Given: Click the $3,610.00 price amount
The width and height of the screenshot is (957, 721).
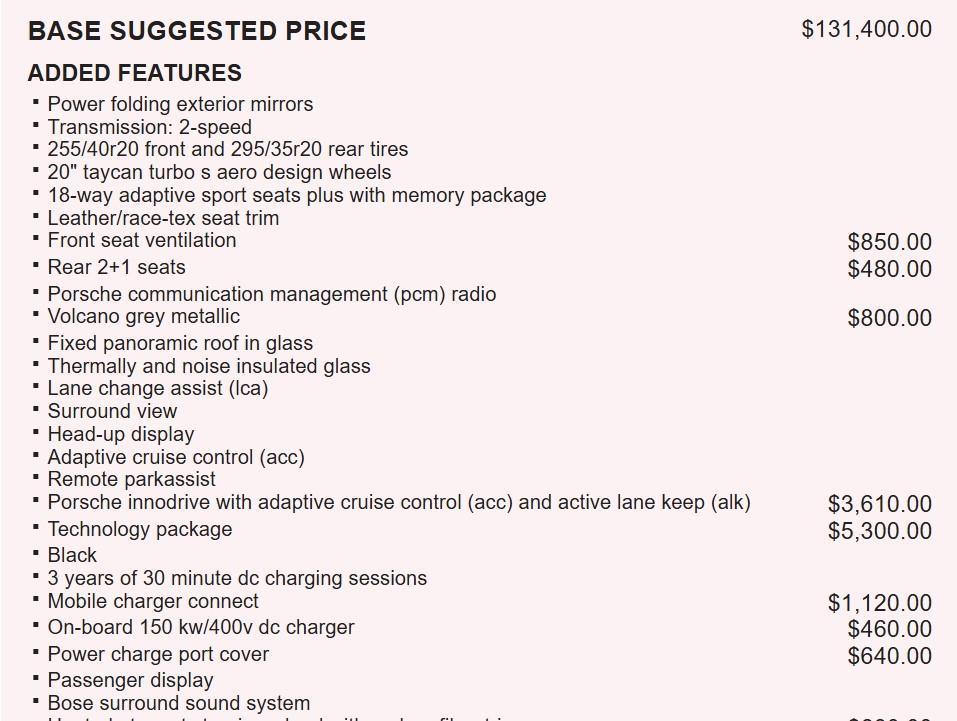Looking at the screenshot, I should [879, 504].
